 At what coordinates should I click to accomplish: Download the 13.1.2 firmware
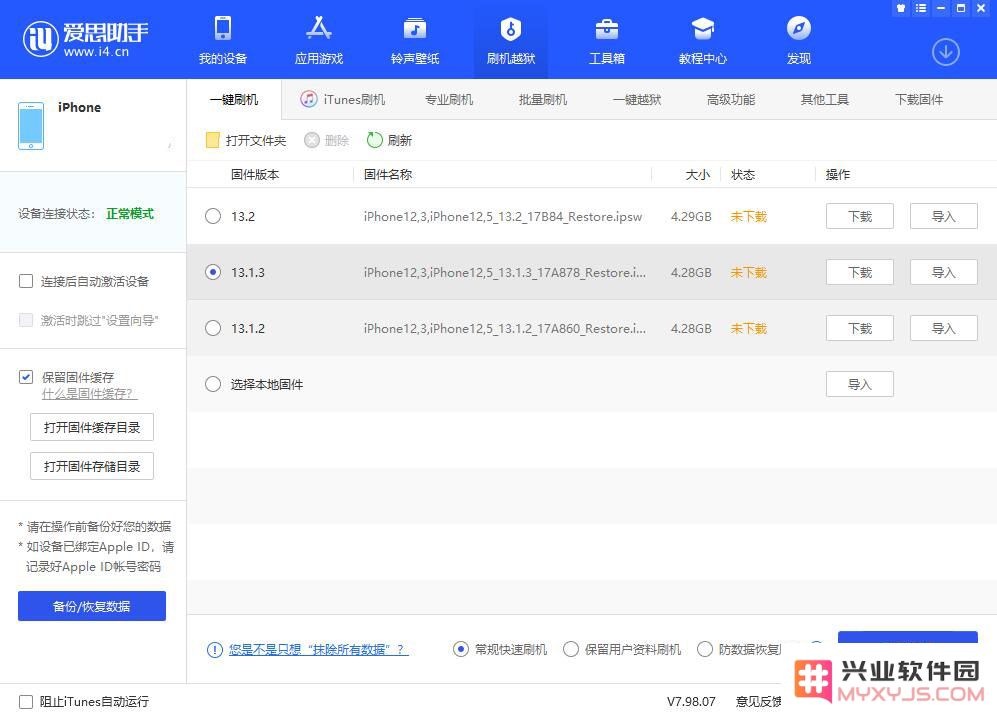click(860, 328)
